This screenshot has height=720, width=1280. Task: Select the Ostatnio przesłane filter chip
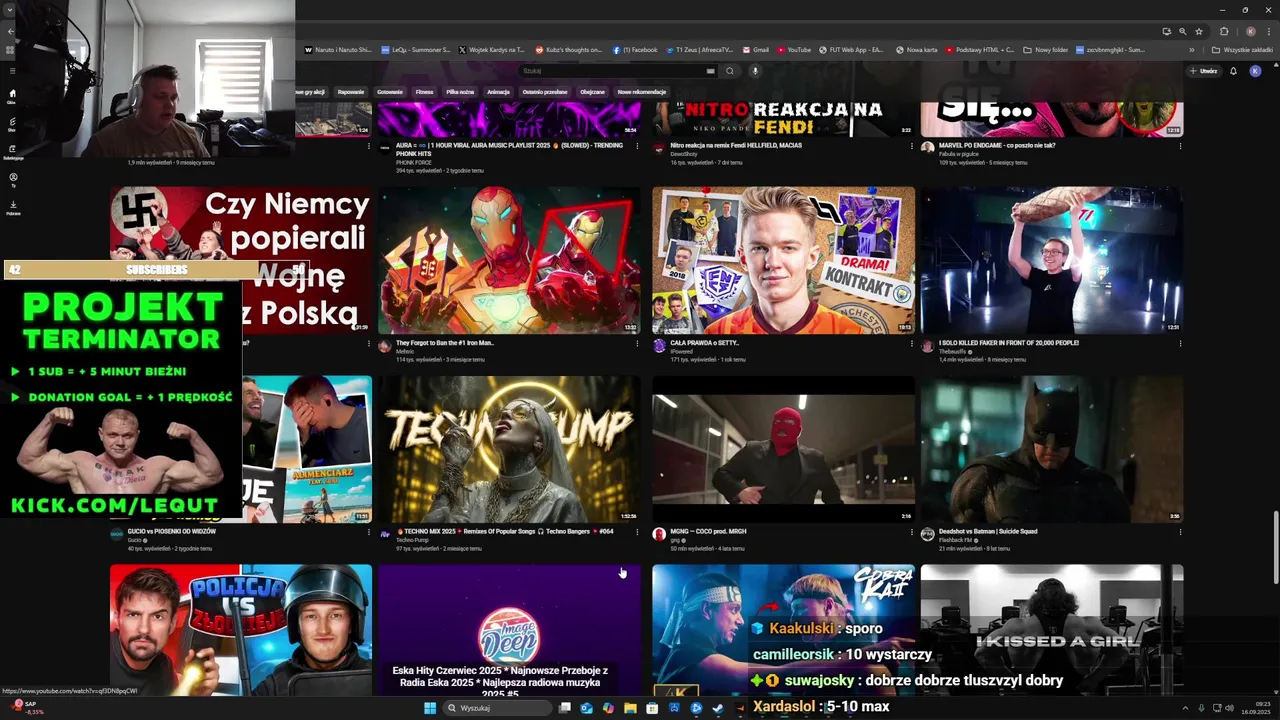click(545, 92)
